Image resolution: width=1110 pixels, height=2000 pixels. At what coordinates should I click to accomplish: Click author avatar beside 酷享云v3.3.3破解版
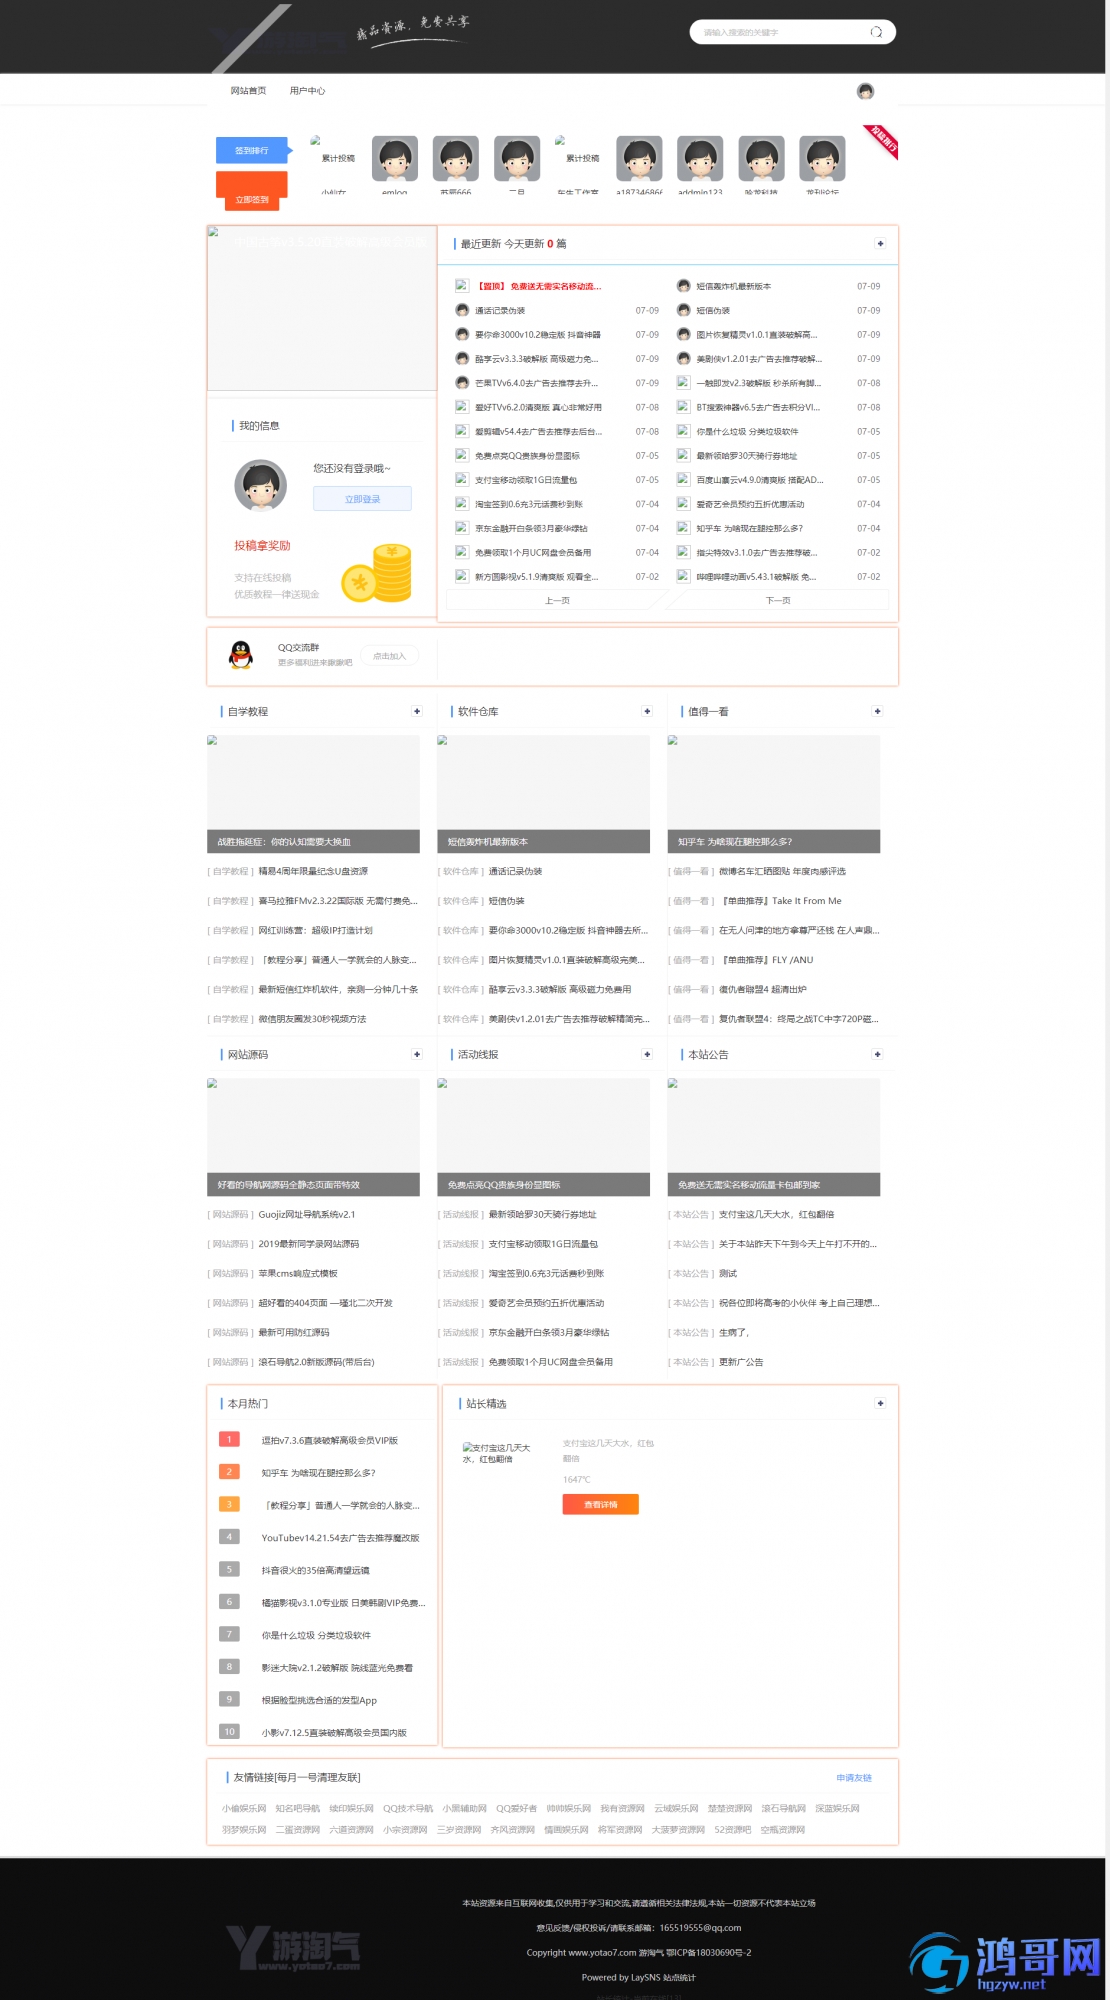pyautogui.click(x=462, y=358)
